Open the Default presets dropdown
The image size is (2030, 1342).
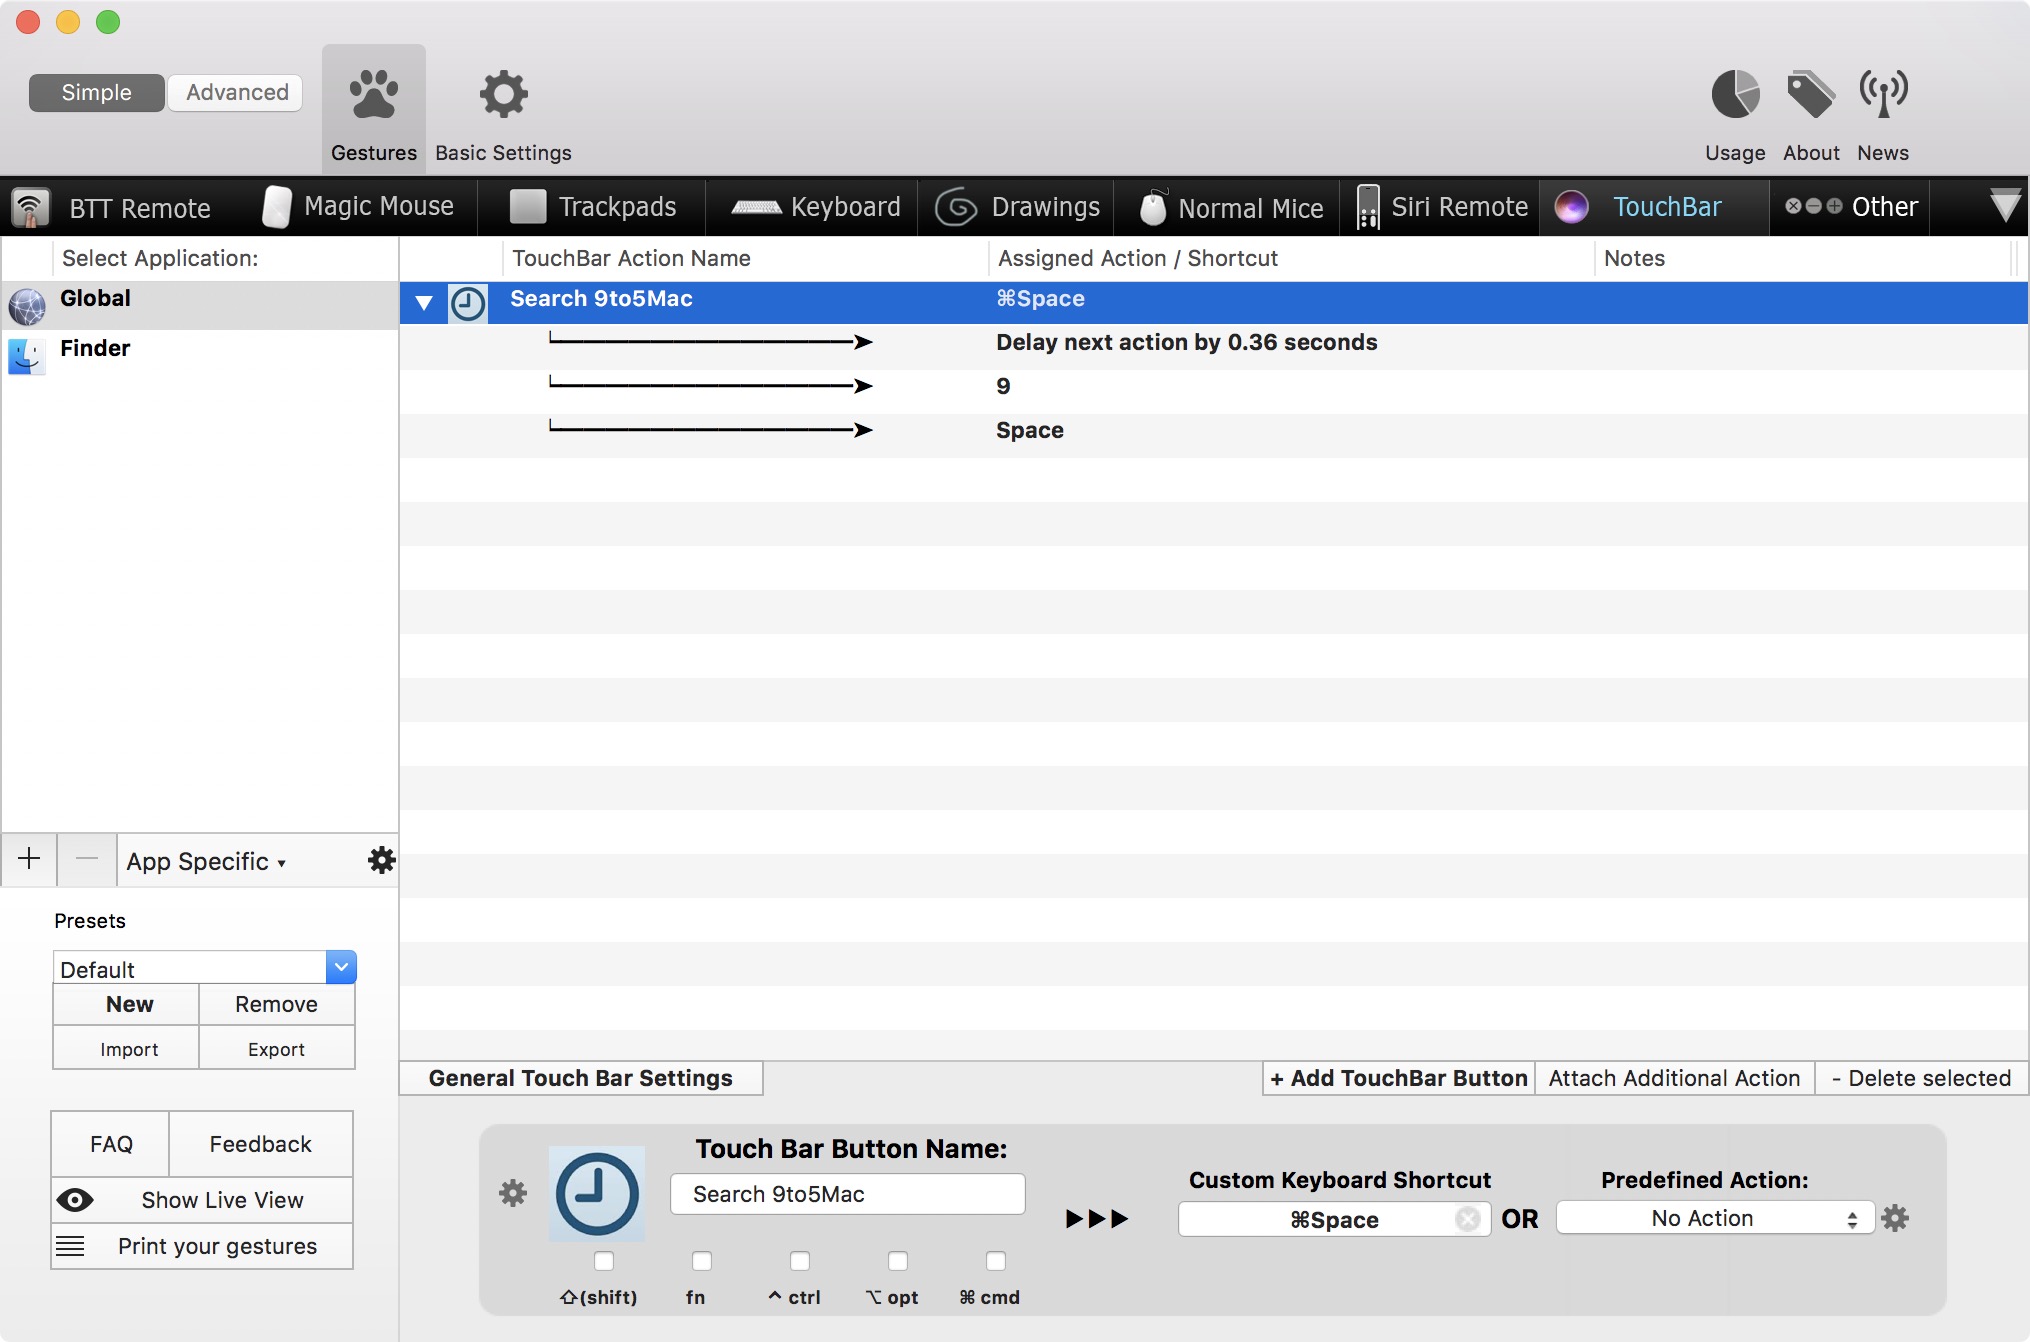[341, 967]
